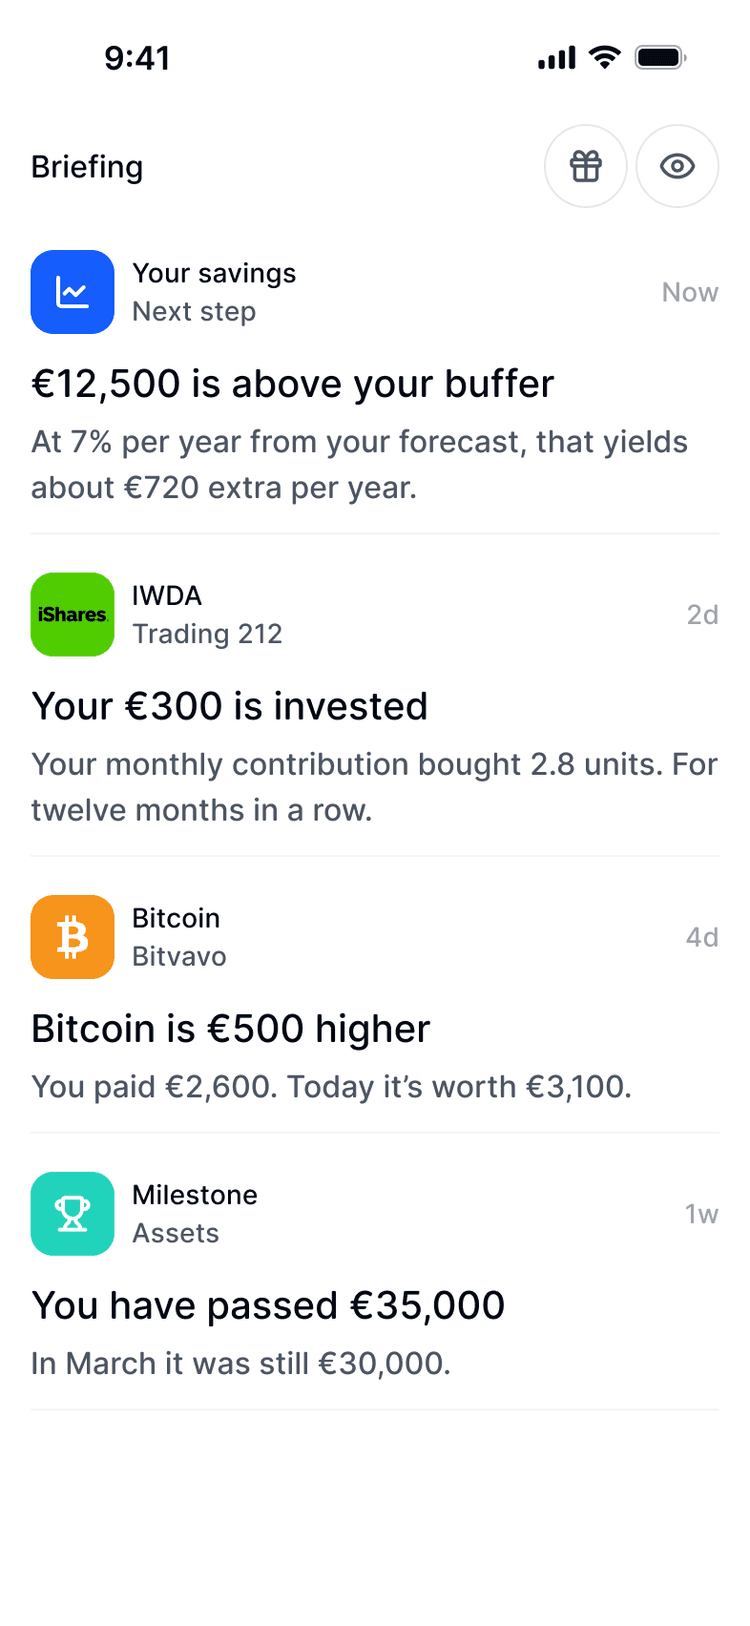This screenshot has height=1626, width=750.
Task: Tap the 'Your savings' source label
Action: 214,273
